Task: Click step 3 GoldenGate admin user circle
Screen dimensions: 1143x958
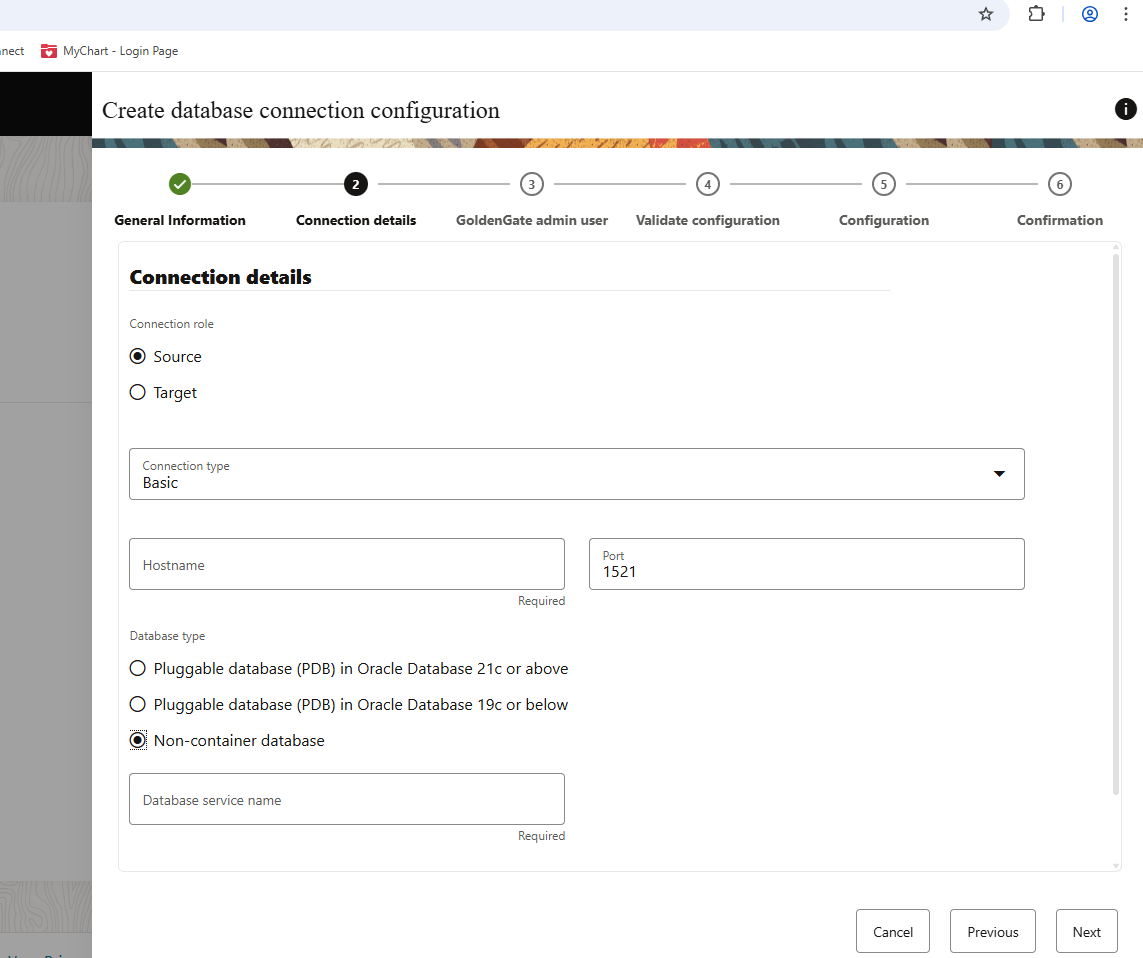Action: pyautogui.click(x=531, y=184)
